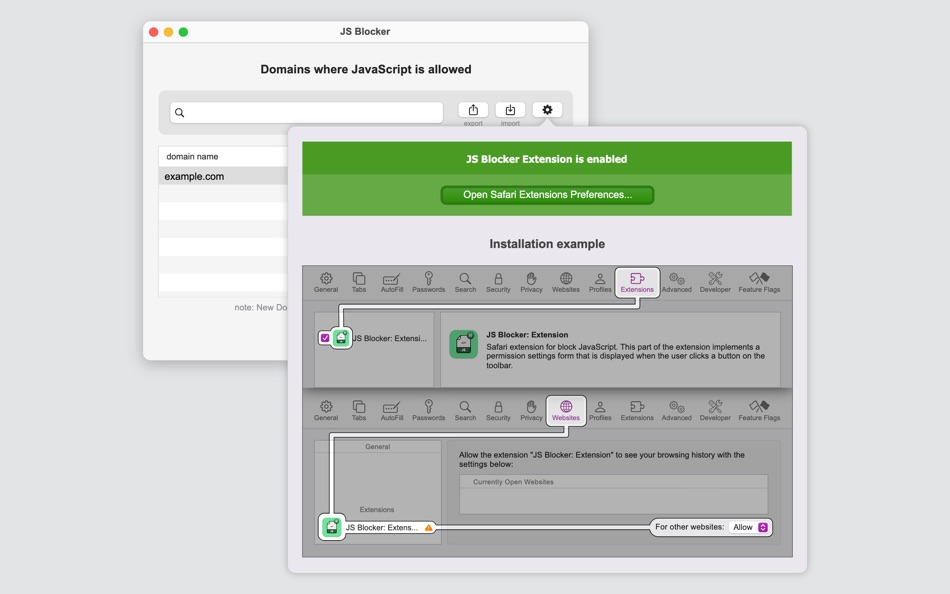Focus the domain search field

[x=307, y=113]
